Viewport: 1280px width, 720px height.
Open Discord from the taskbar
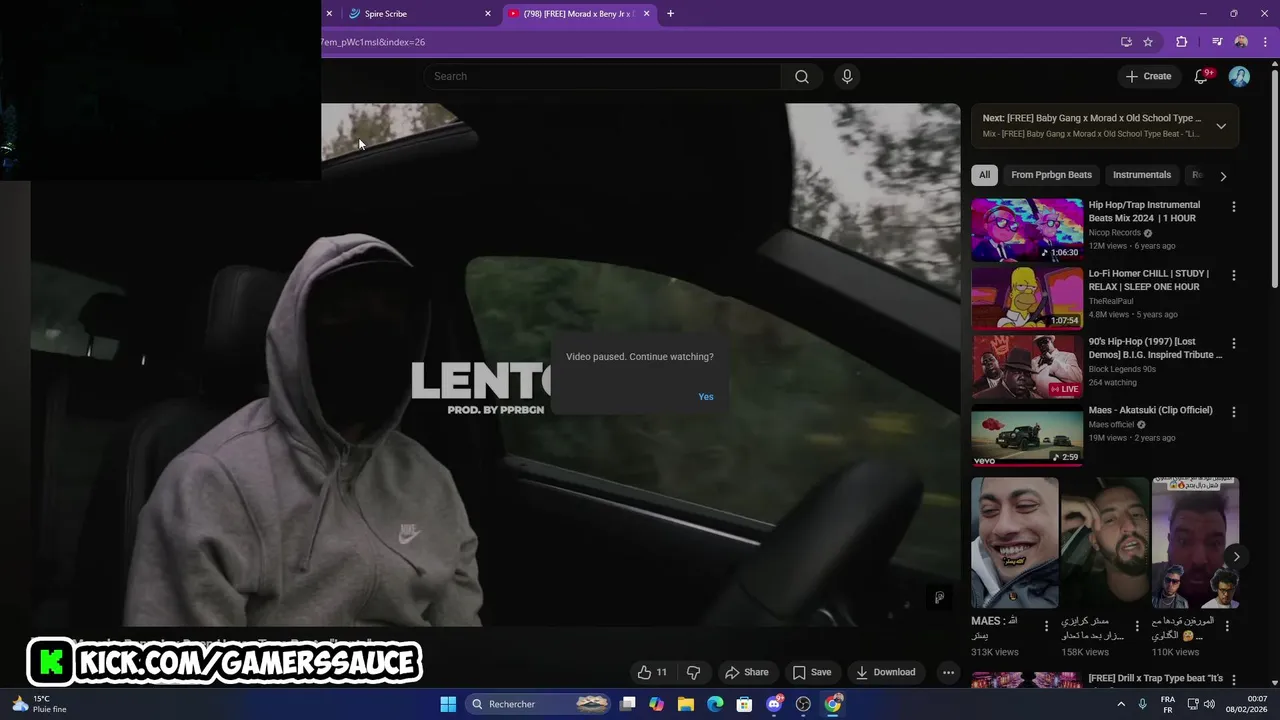tap(774, 704)
